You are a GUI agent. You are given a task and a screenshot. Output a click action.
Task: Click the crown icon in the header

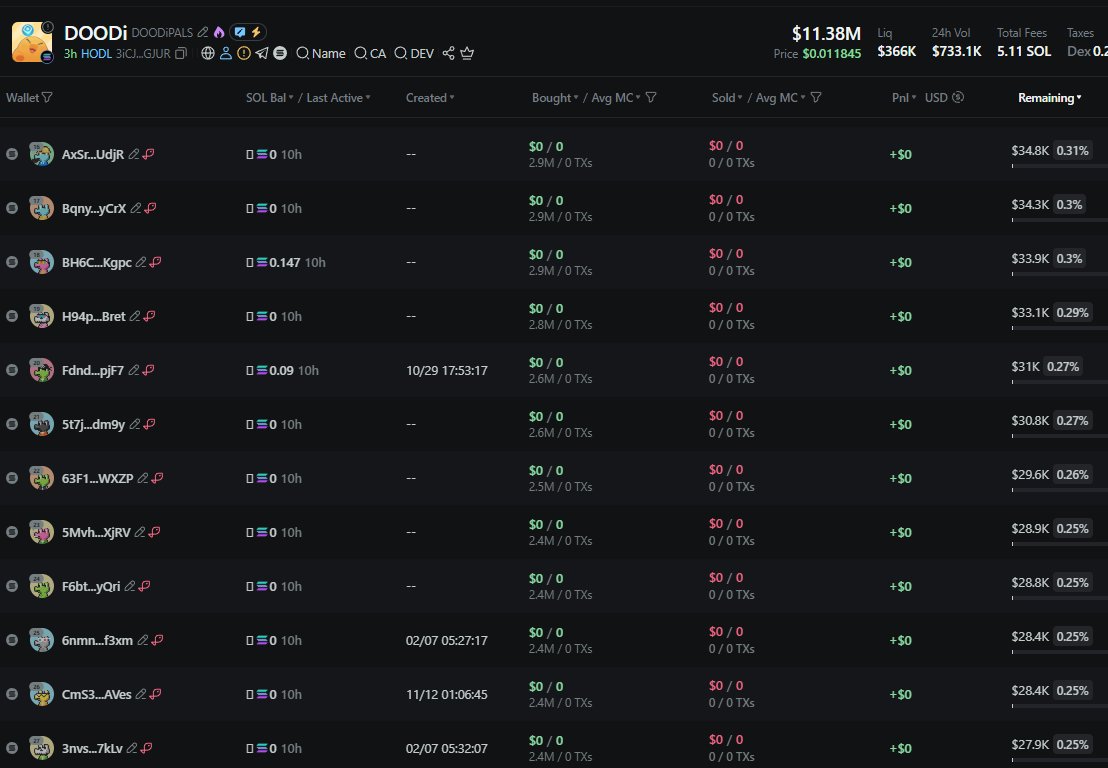tap(467, 54)
